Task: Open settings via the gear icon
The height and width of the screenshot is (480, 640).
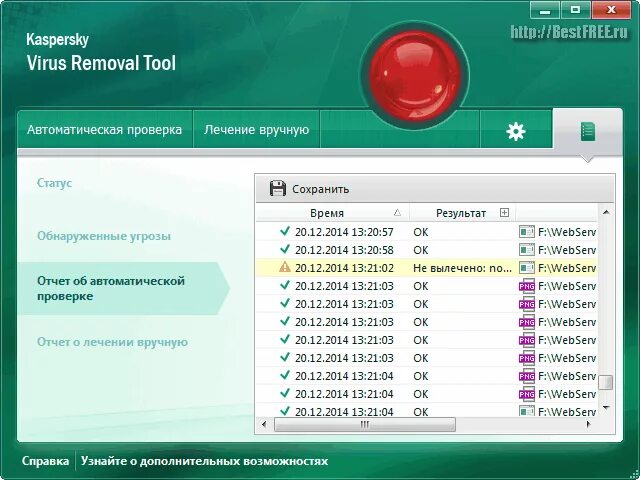Action: [516, 131]
